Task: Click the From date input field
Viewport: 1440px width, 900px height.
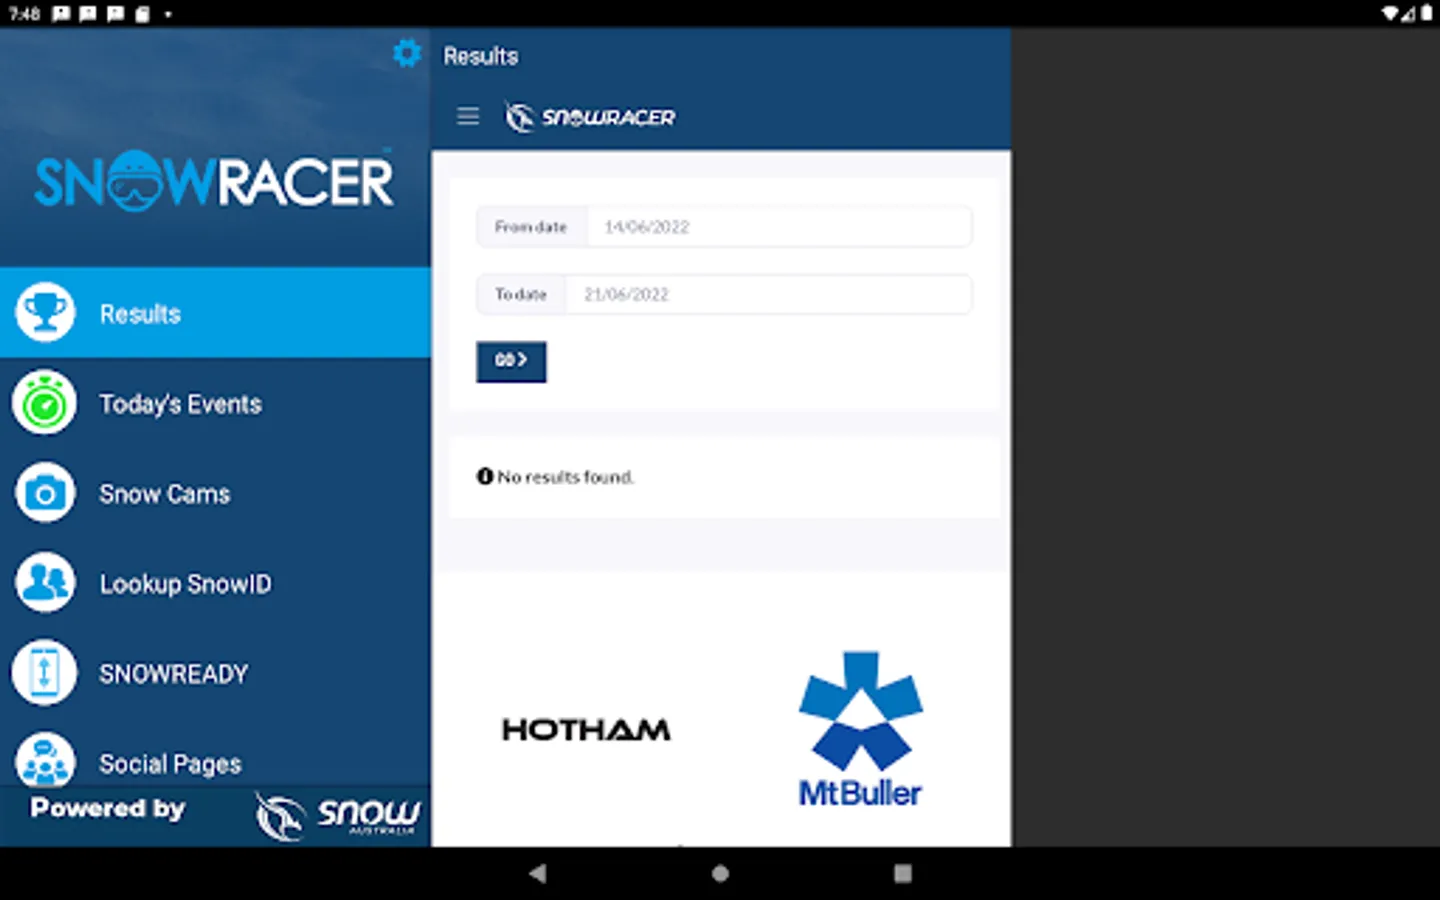Action: [x=778, y=227]
